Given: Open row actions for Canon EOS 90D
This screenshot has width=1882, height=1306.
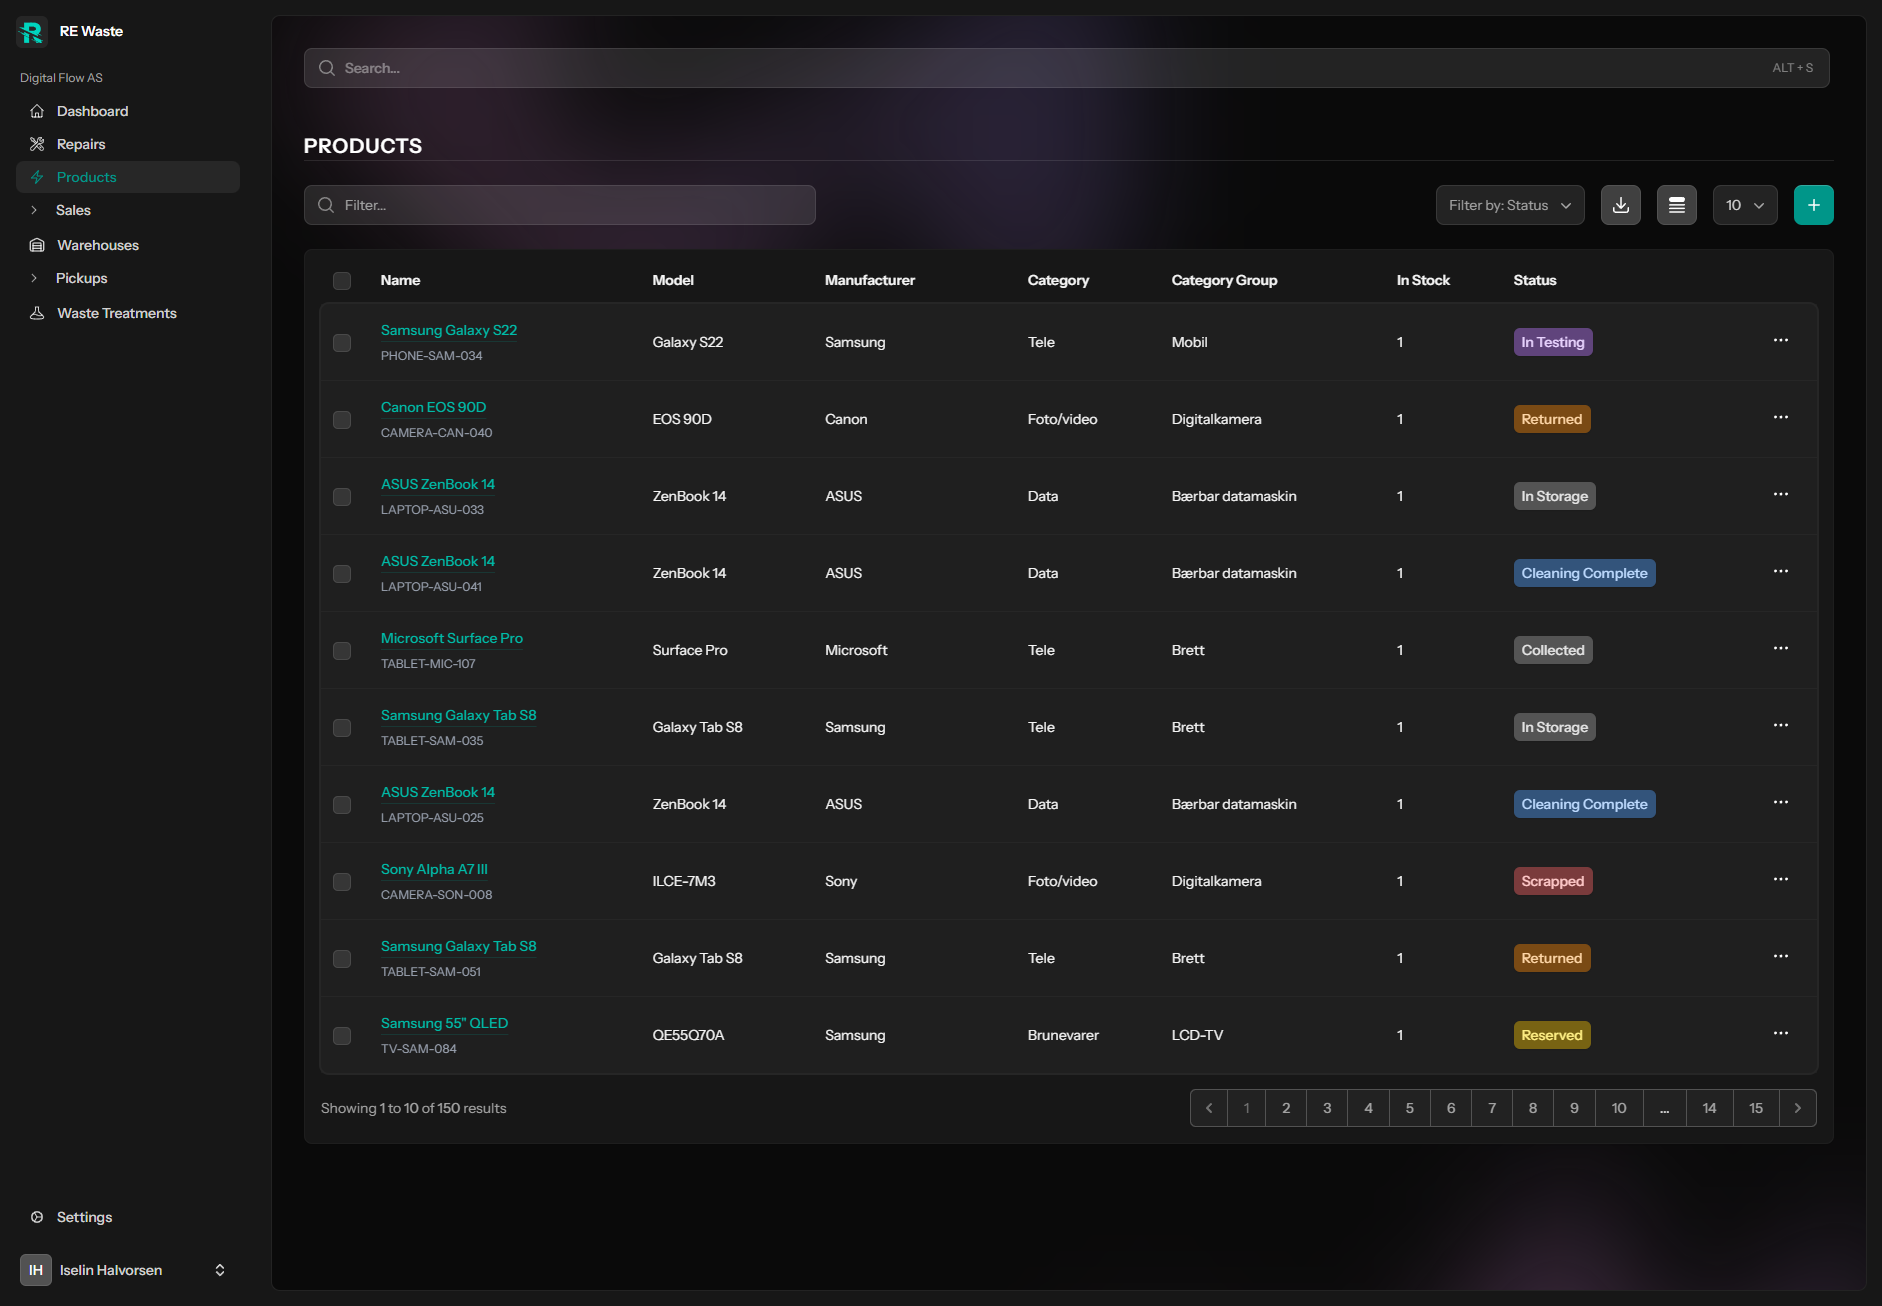Looking at the screenshot, I should click(1781, 418).
